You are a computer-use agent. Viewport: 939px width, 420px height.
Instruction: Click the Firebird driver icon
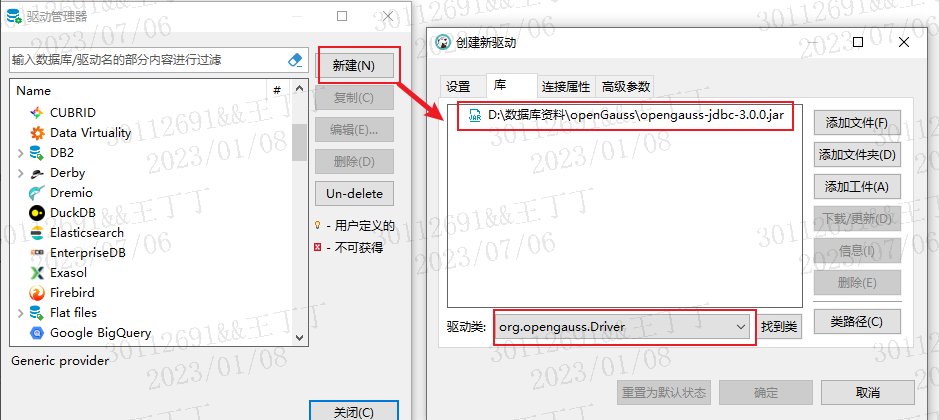point(37,293)
